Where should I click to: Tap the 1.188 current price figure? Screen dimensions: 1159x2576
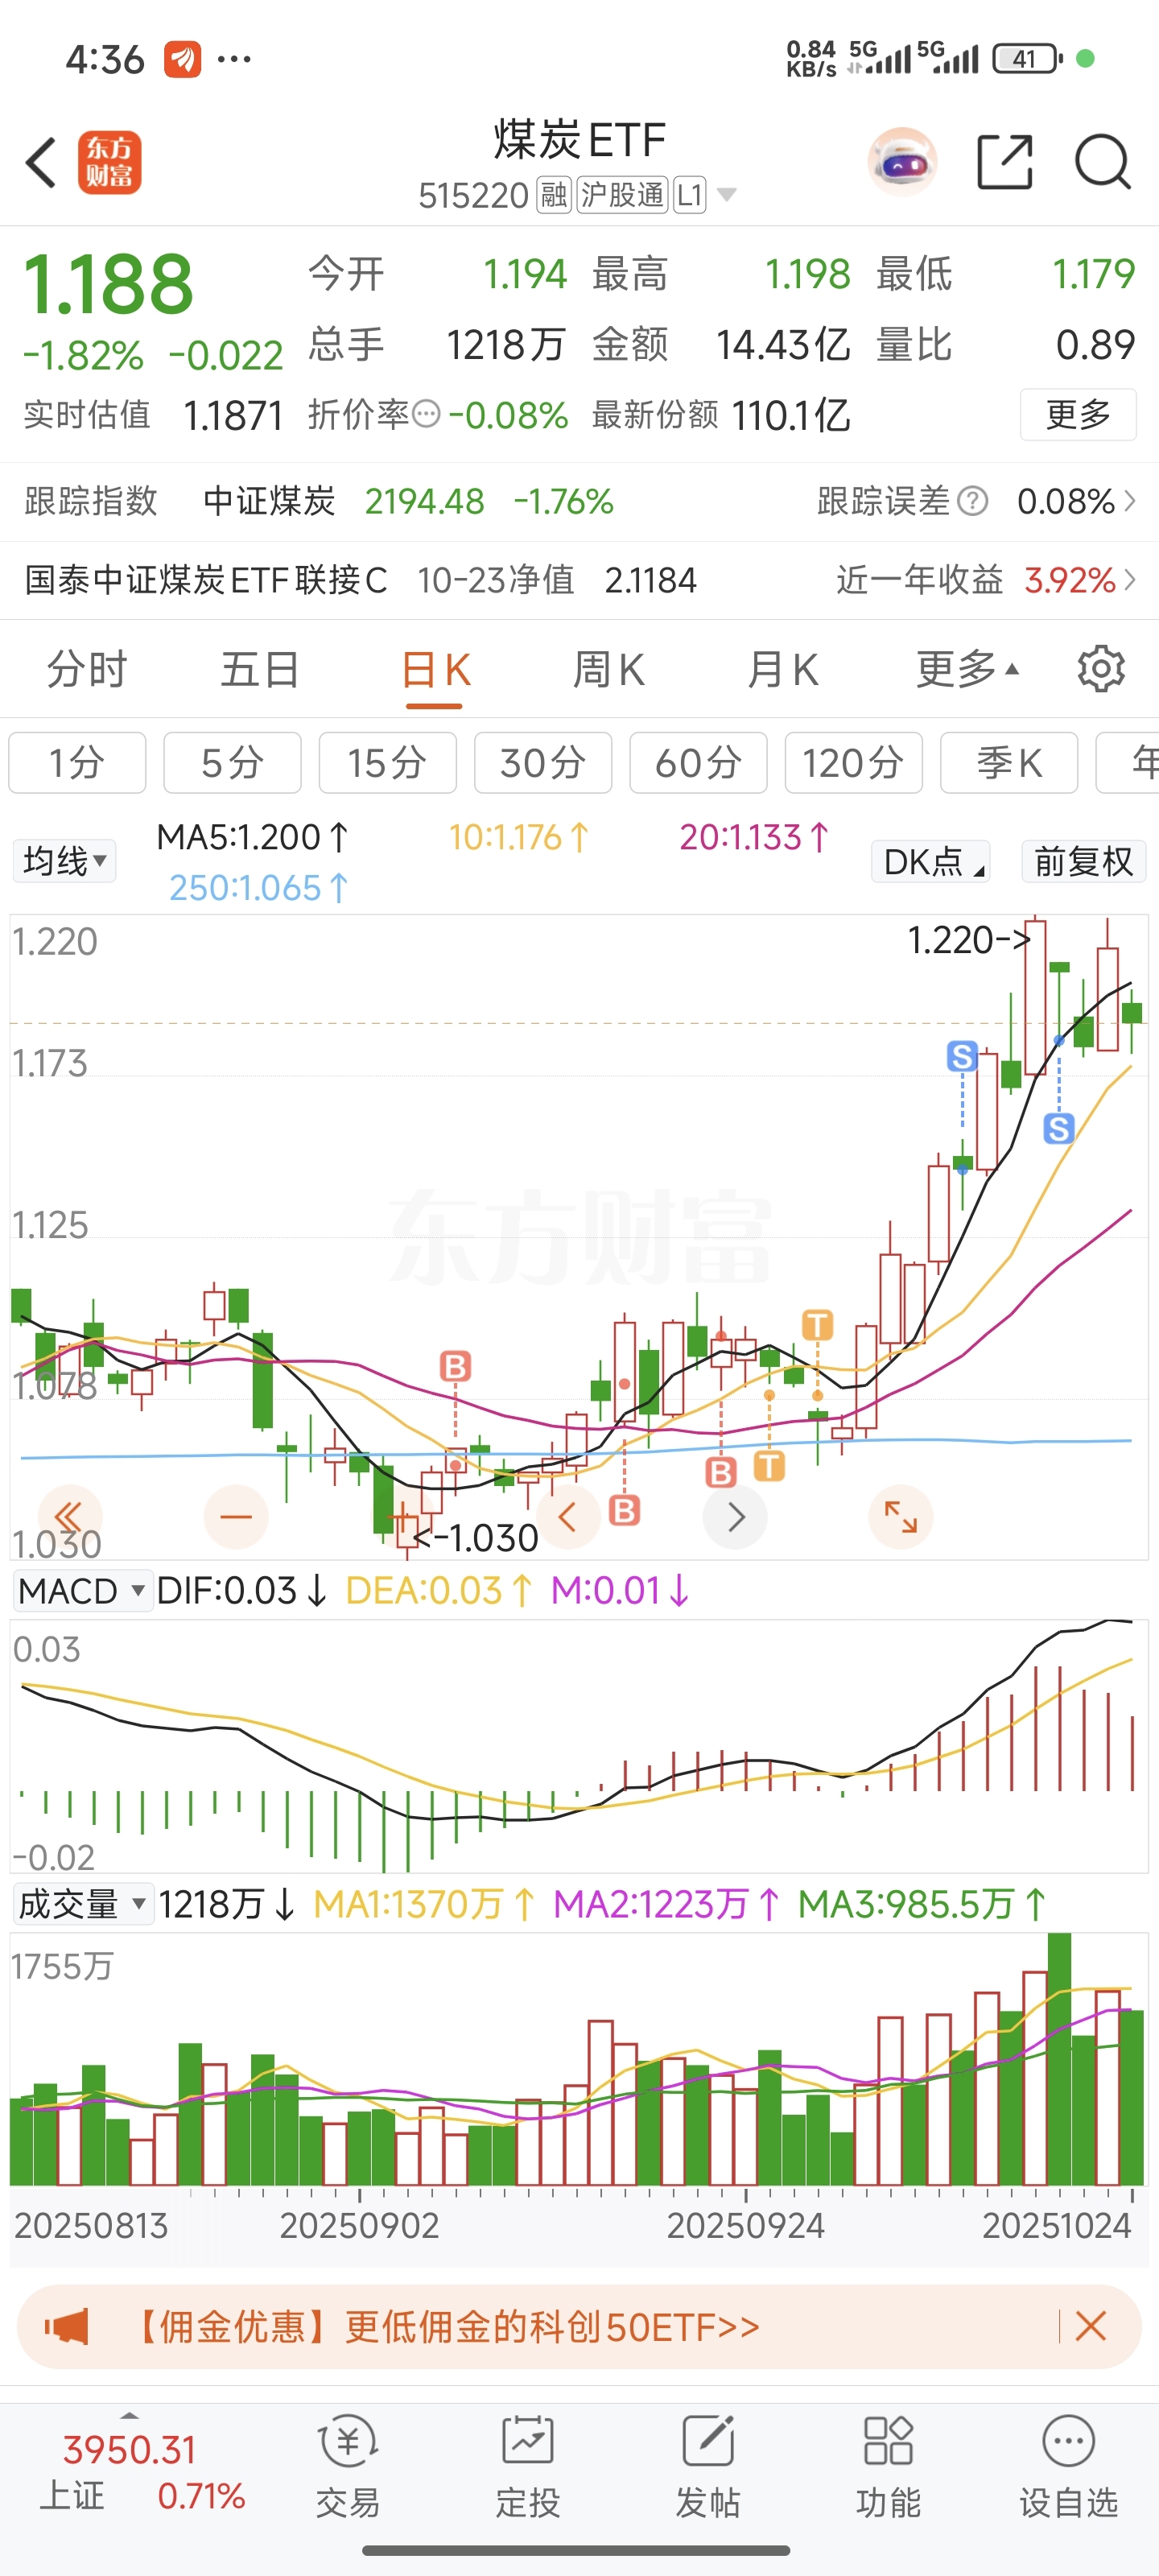point(108,284)
